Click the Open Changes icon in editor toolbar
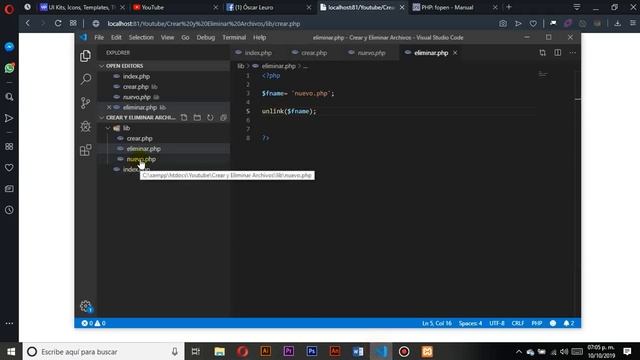Screen dimensions: 640x360 [542, 53]
